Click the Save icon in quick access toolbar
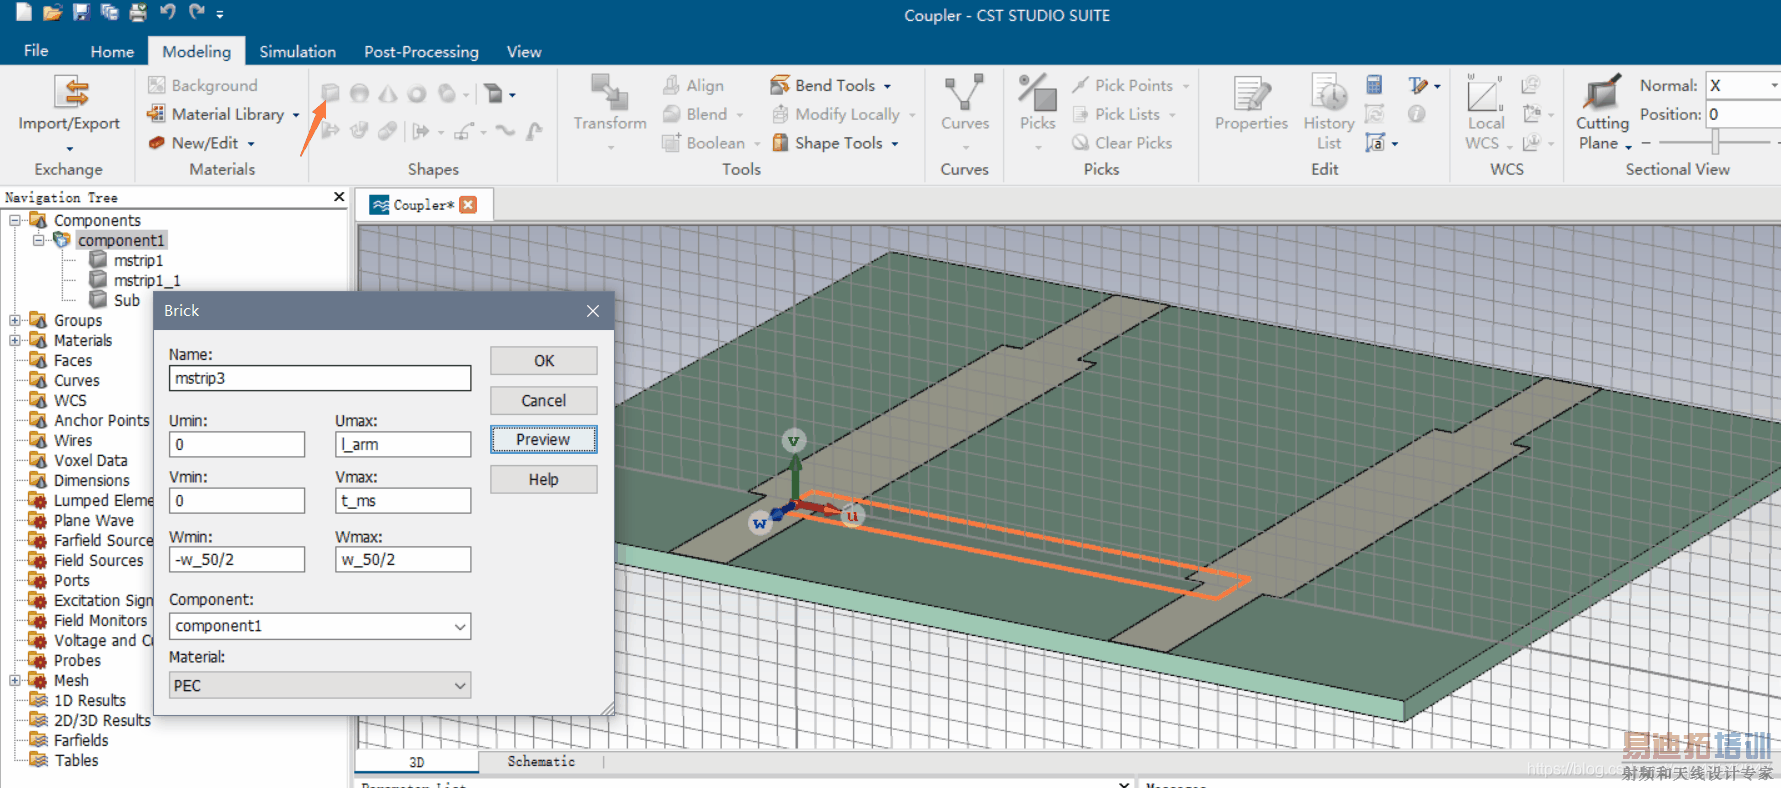Screen dimensions: 1781x788 point(81,12)
